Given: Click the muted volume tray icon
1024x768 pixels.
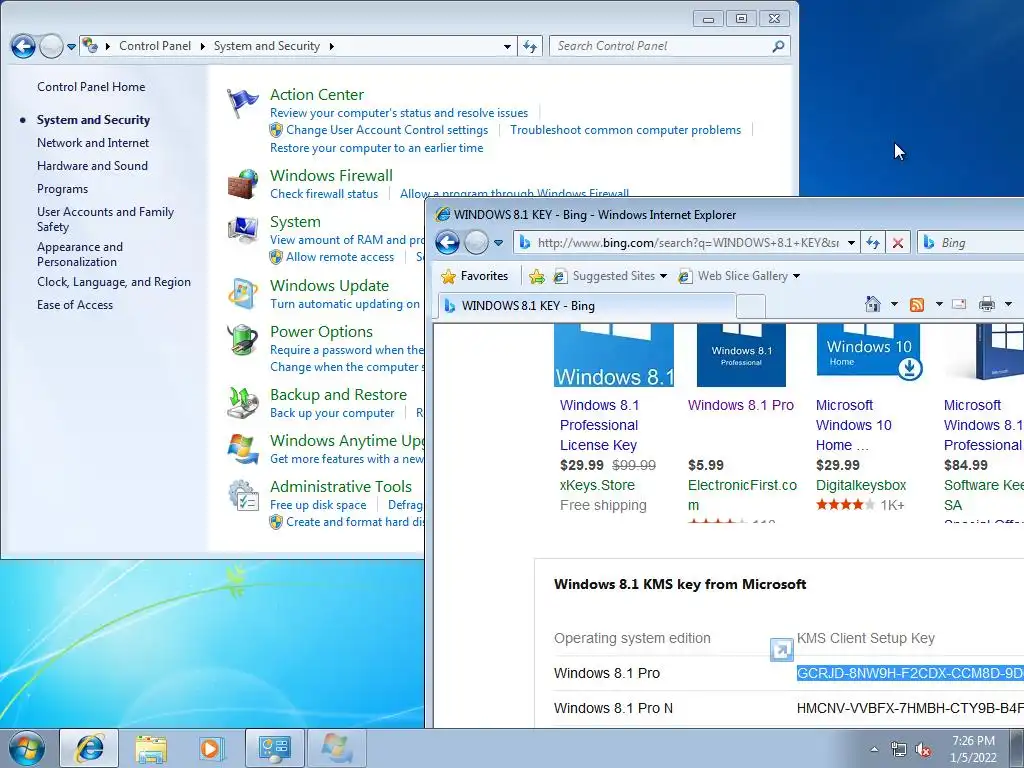Looking at the screenshot, I should (x=923, y=750).
